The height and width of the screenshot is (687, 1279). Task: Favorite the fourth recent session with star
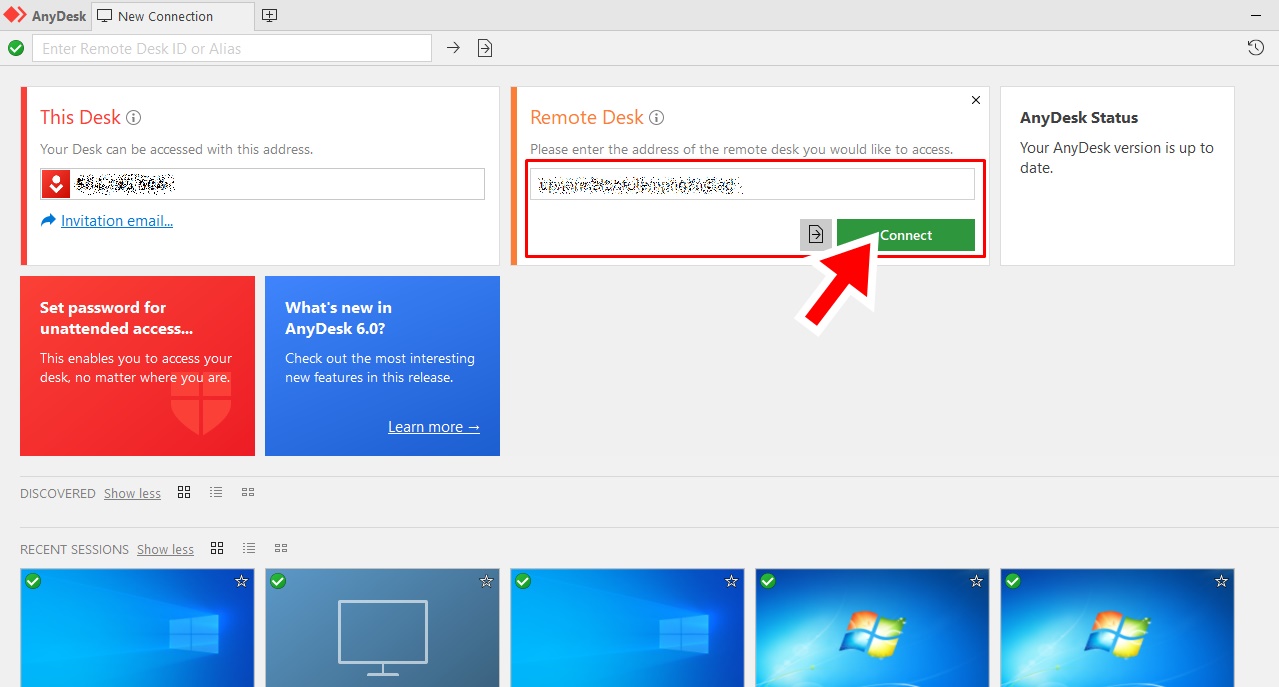pyautogui.click(x=976, y=581)
